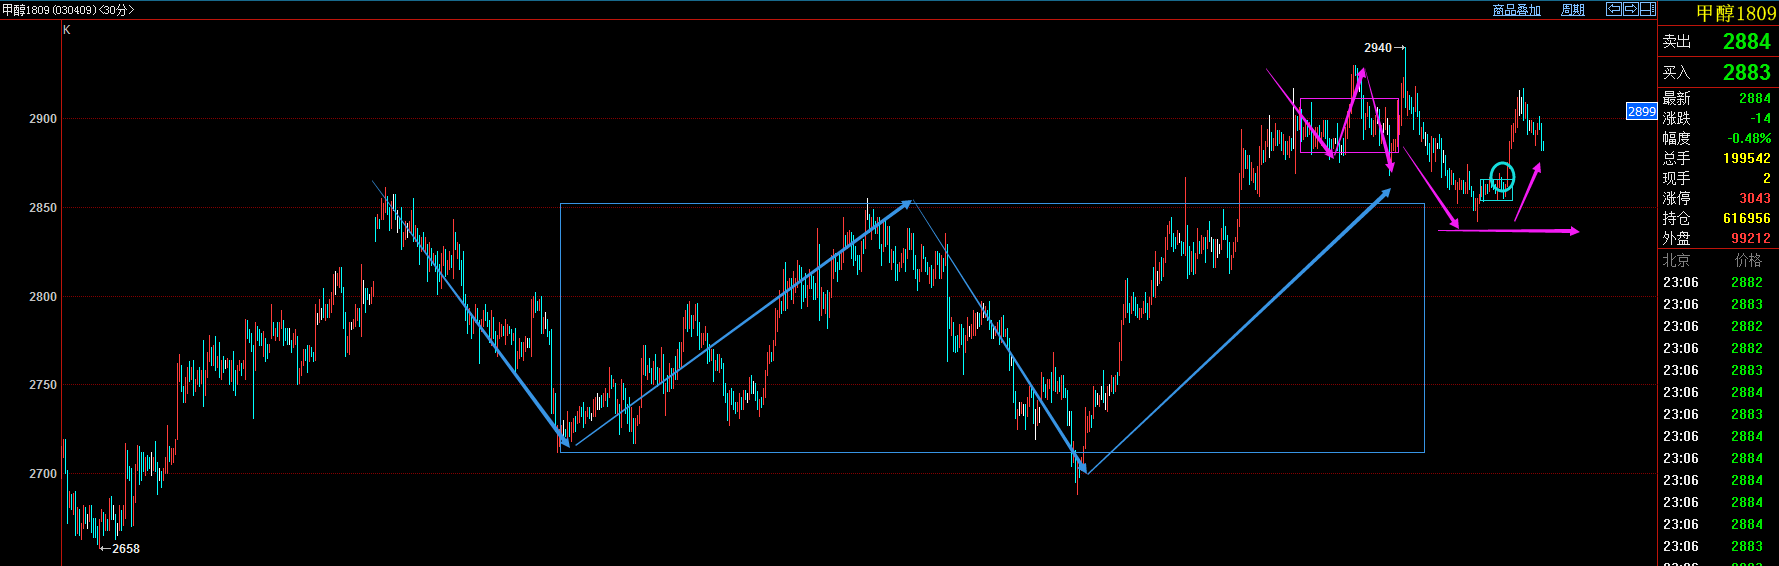Viewport: 1779px width, 566px height.
Task: Click the 买入 buy price 2883
Action: point(1746,73)
